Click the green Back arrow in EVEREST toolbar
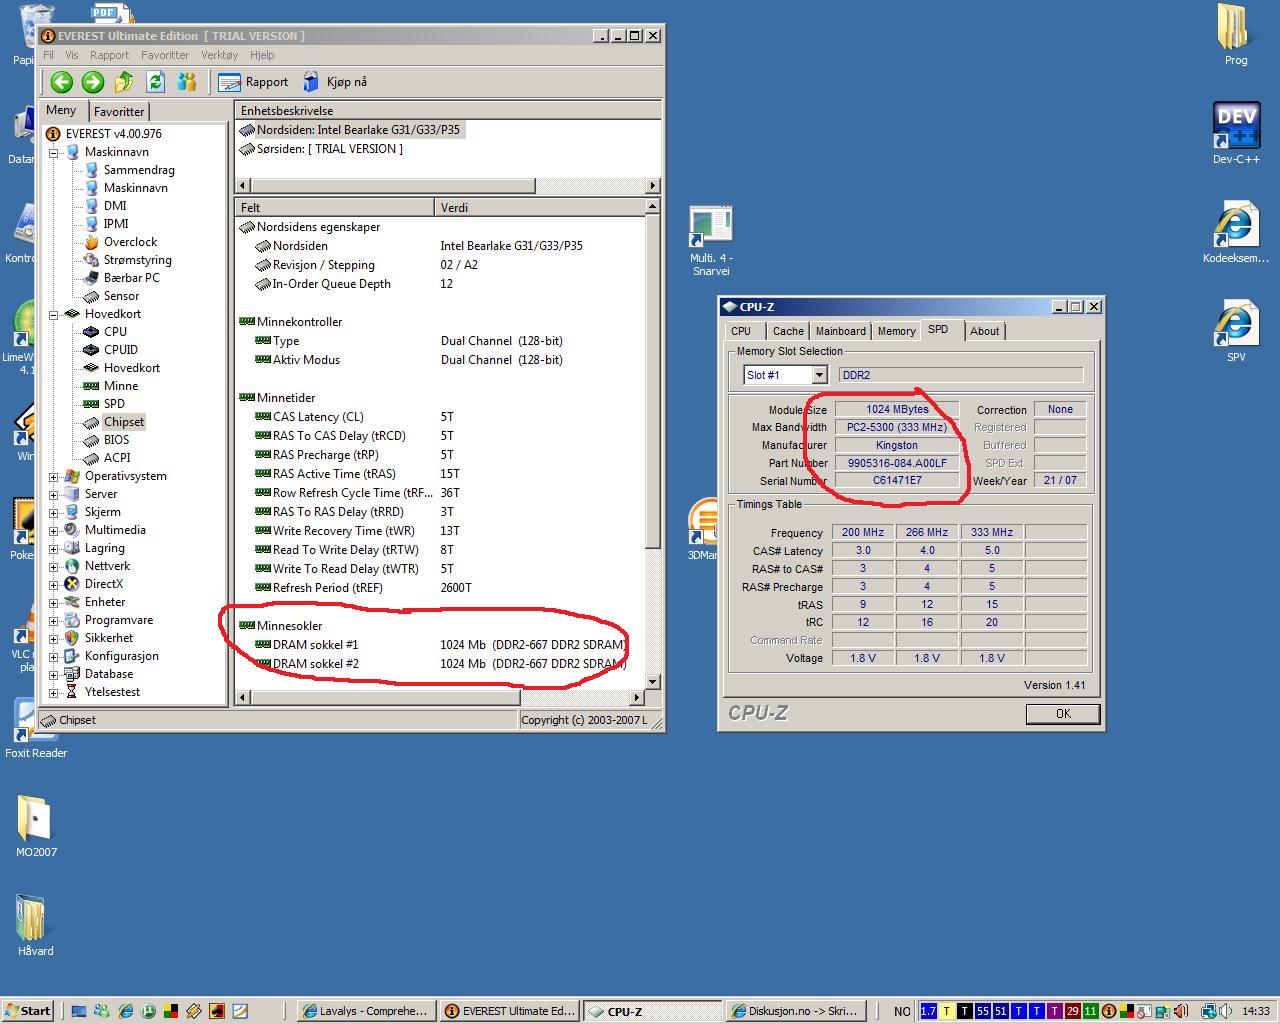The image size is (1280, 1024). (62, 82)
